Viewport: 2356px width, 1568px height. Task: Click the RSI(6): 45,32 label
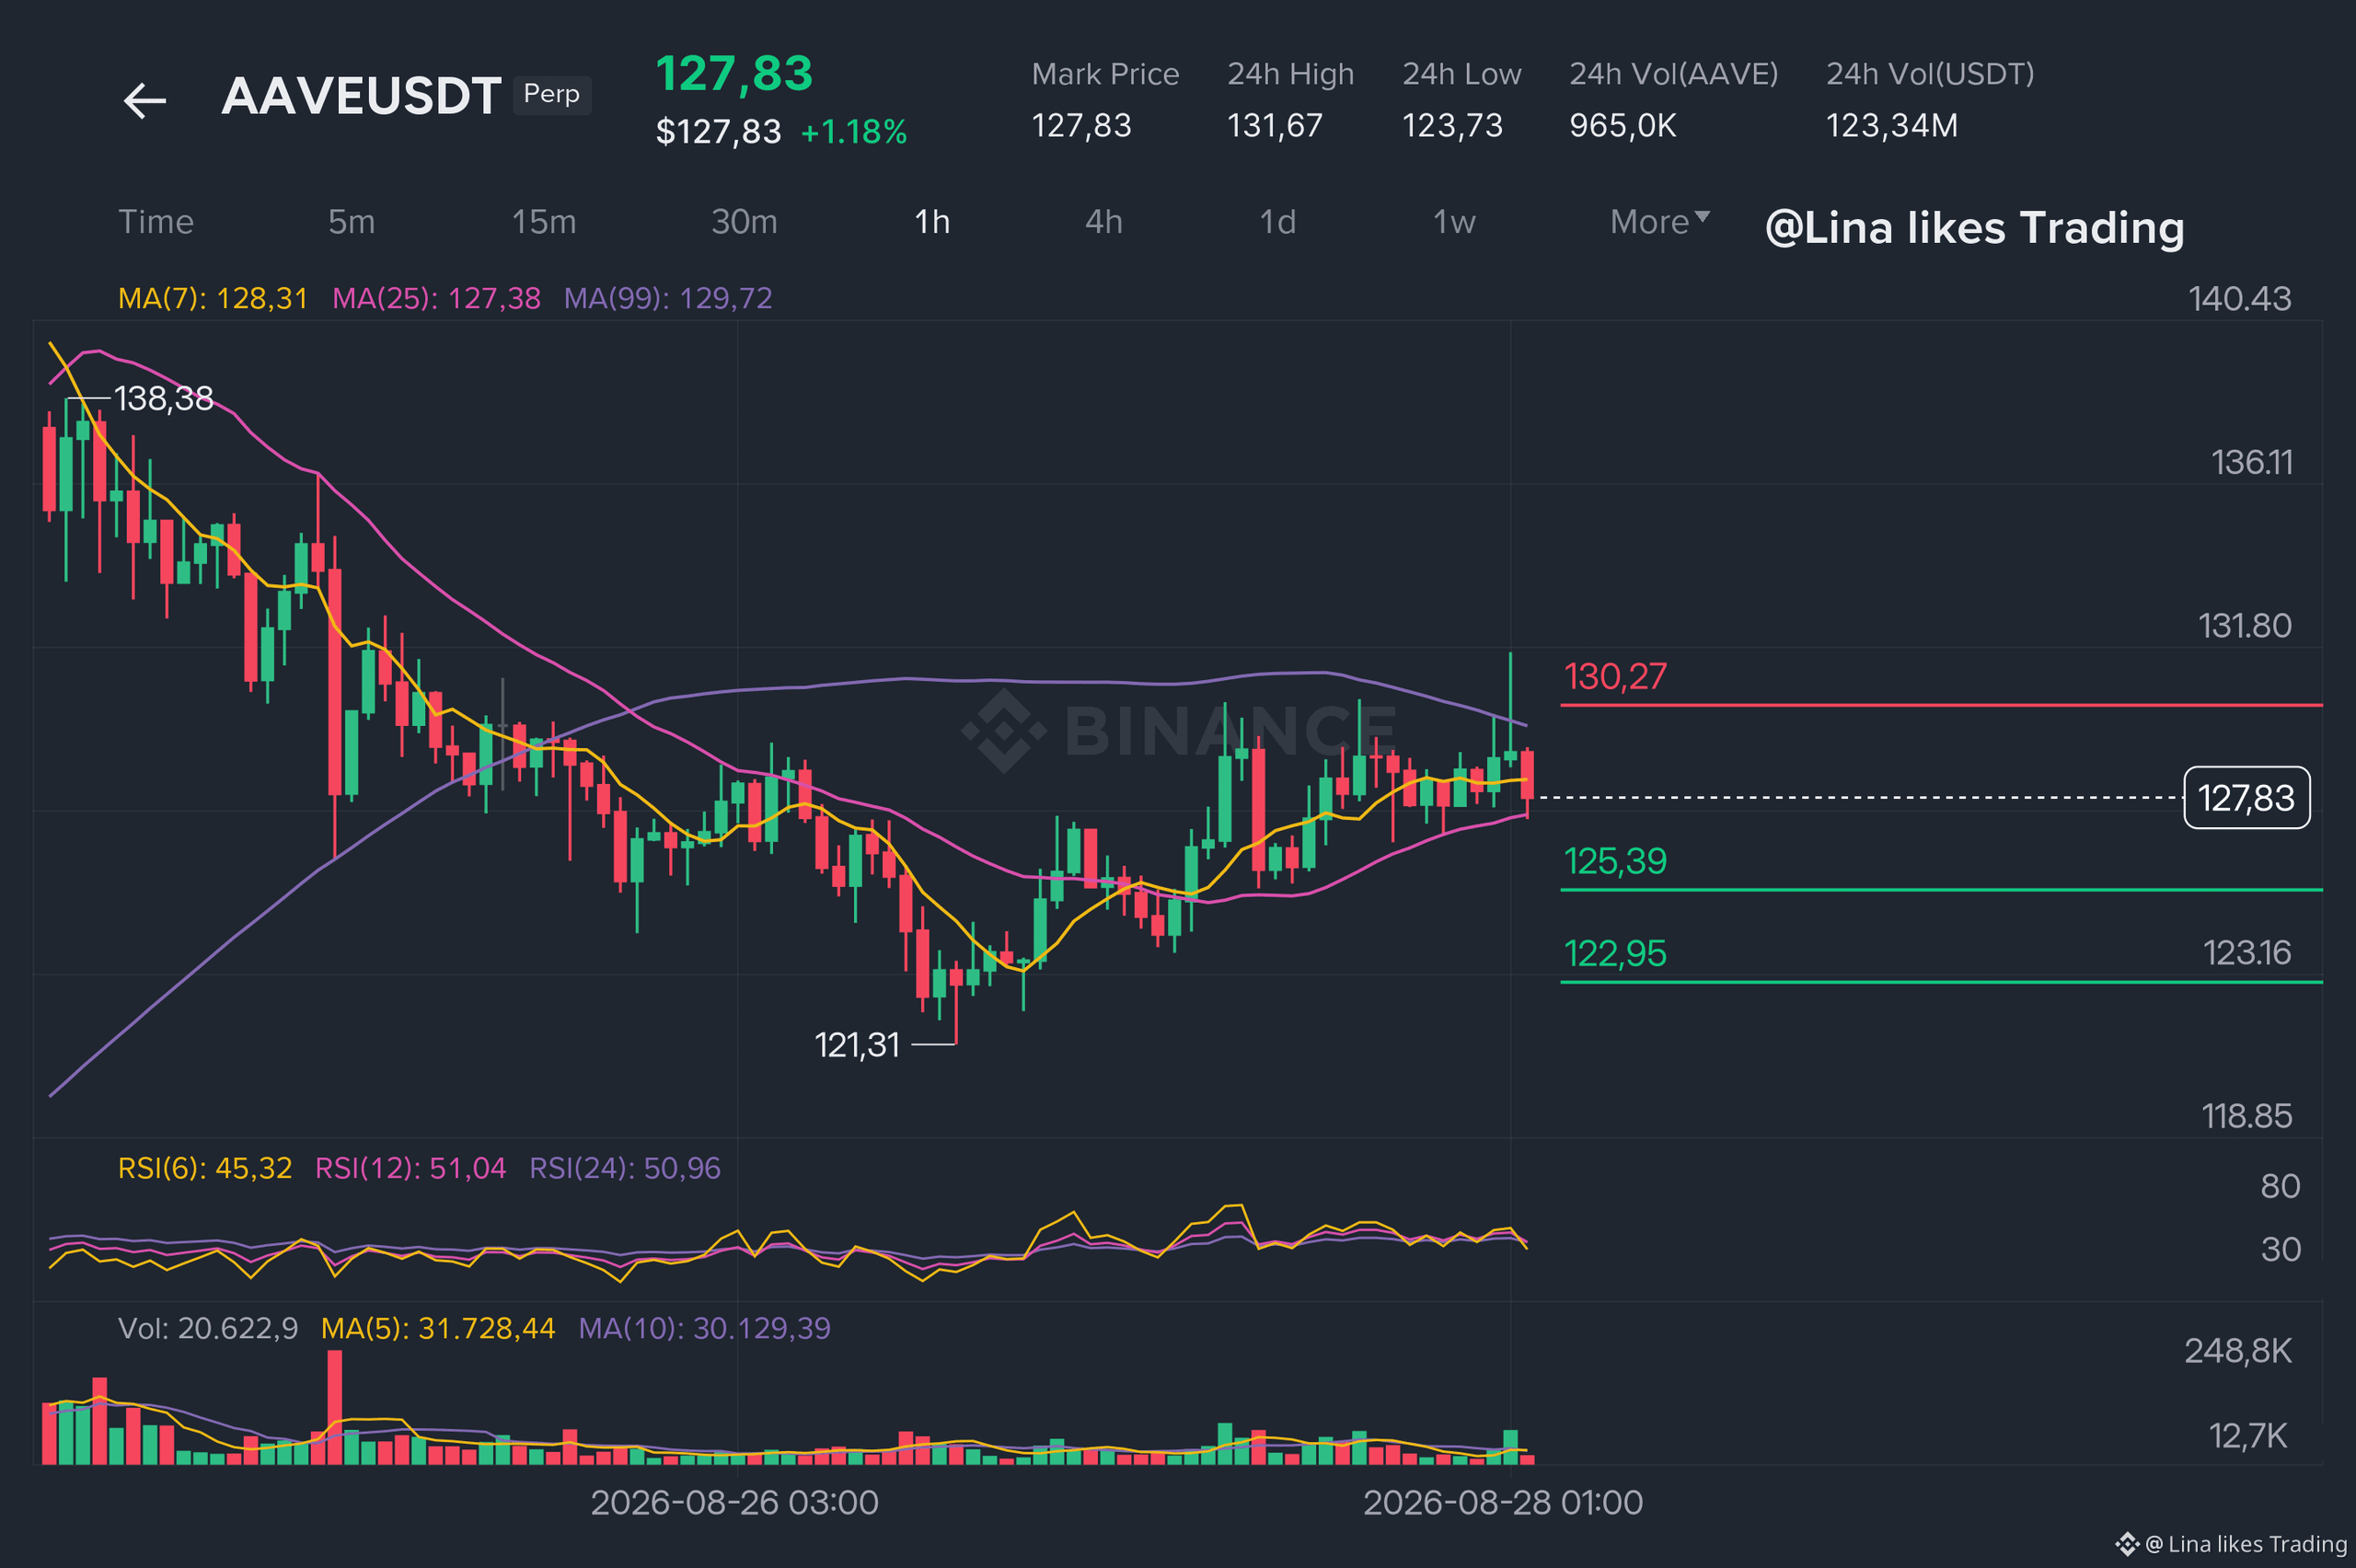(x=205, y=1168)
